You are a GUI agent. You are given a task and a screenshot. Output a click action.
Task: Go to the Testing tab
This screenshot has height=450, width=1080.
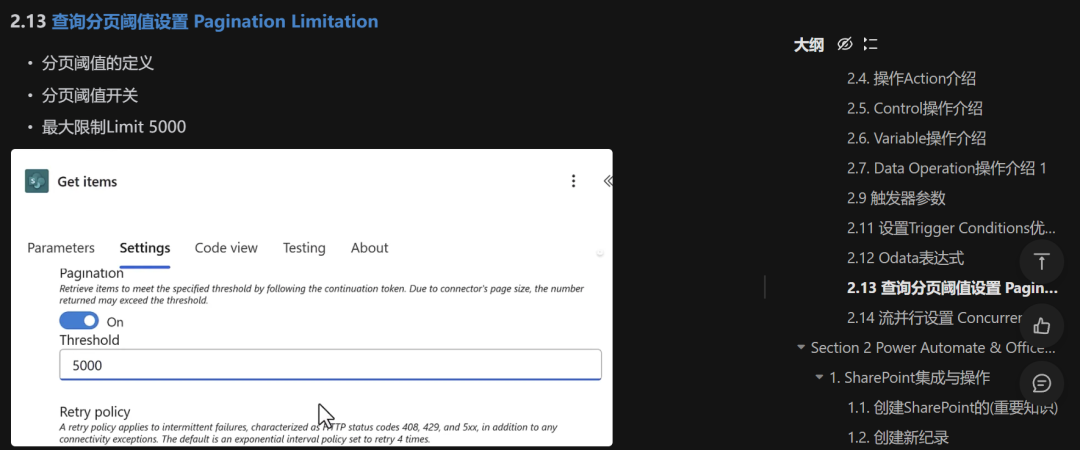coord(304,248)
